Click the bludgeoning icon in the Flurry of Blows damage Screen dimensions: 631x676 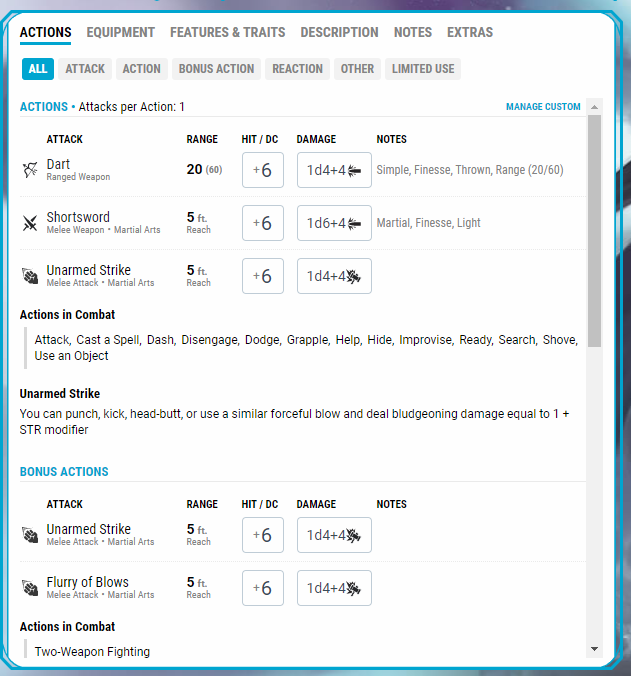click(x=353, y=588)
